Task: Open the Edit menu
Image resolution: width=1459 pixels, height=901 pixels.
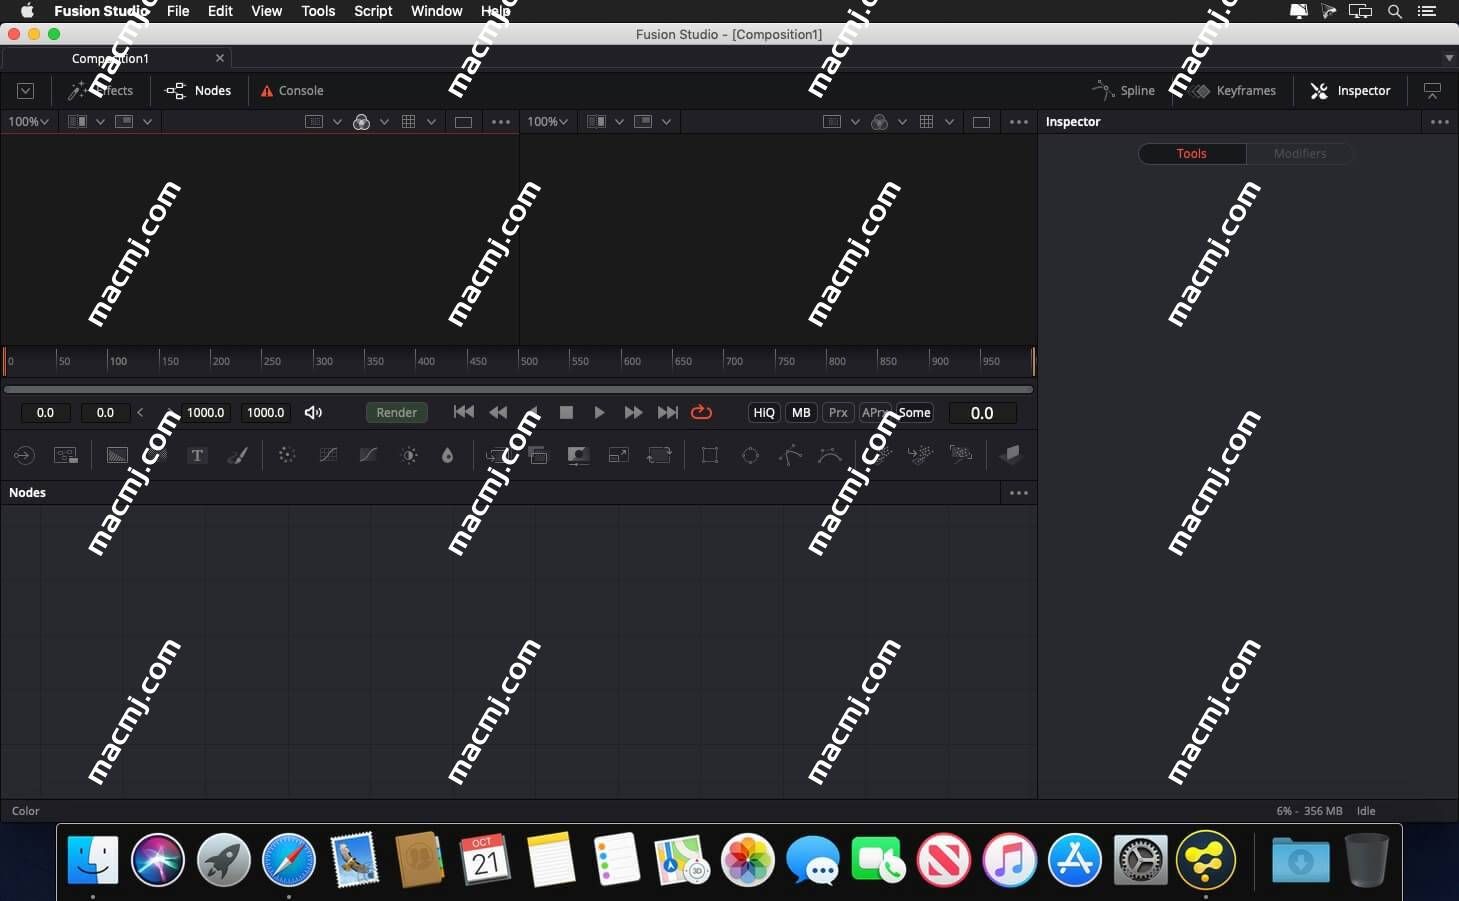Action: tap(220, 11)
